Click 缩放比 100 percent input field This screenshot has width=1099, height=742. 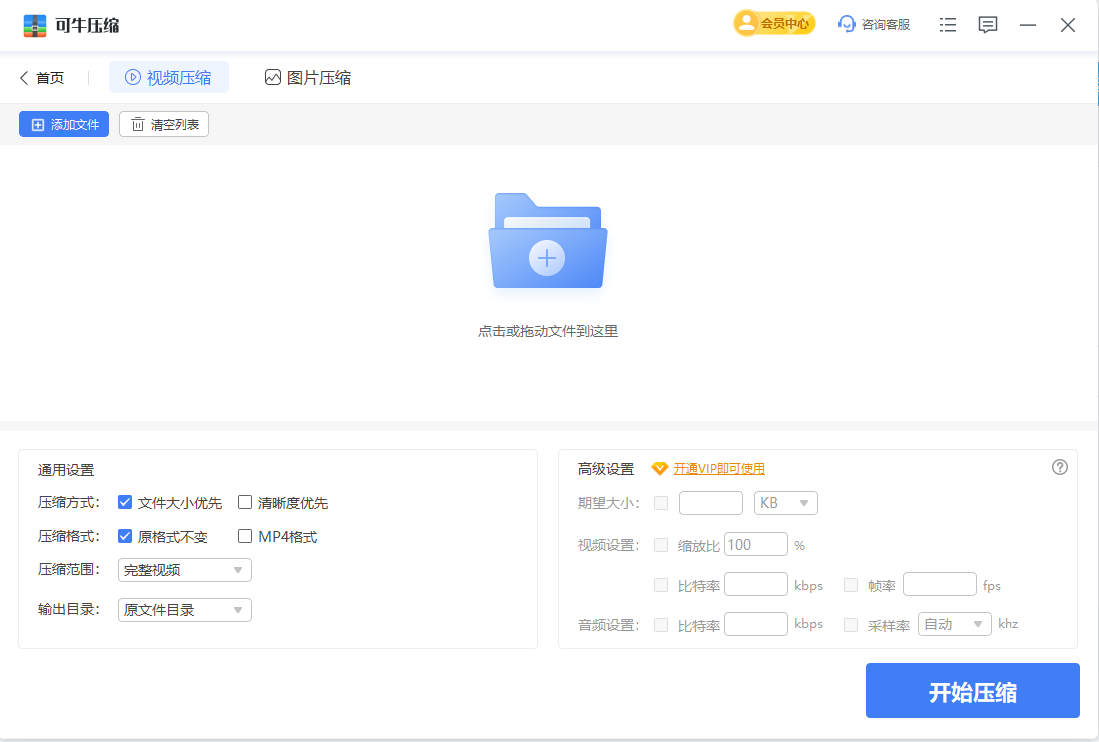click(x=756, y=544)
